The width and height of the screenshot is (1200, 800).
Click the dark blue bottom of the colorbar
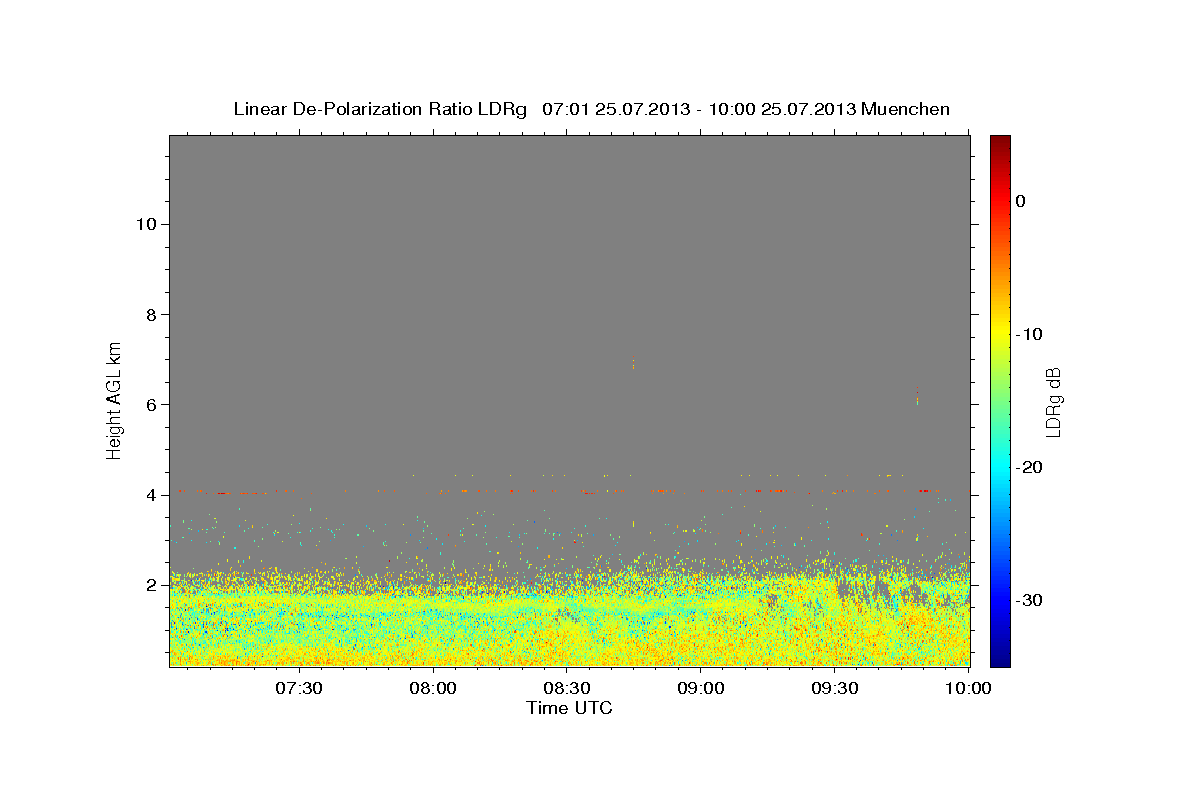1000,658
